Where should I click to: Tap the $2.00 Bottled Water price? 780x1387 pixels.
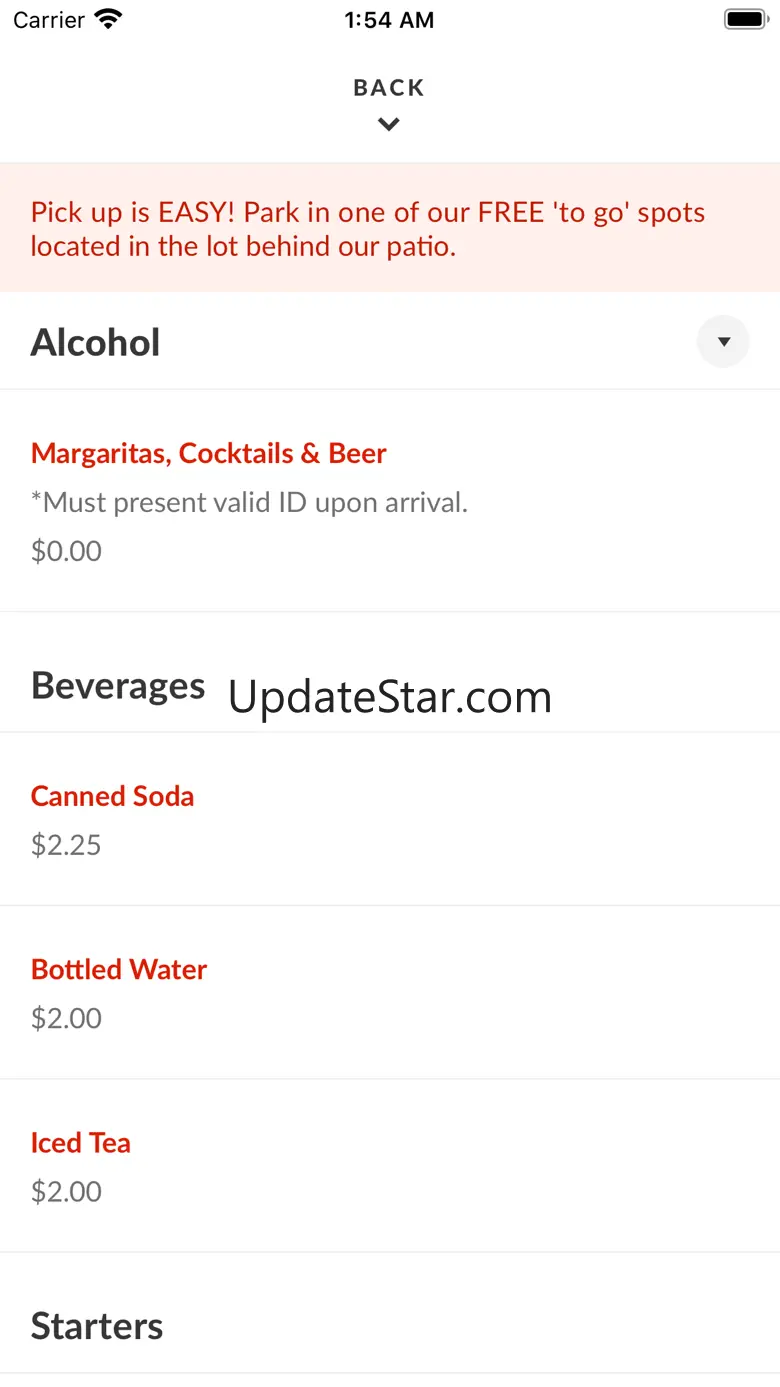(66, 1018)
